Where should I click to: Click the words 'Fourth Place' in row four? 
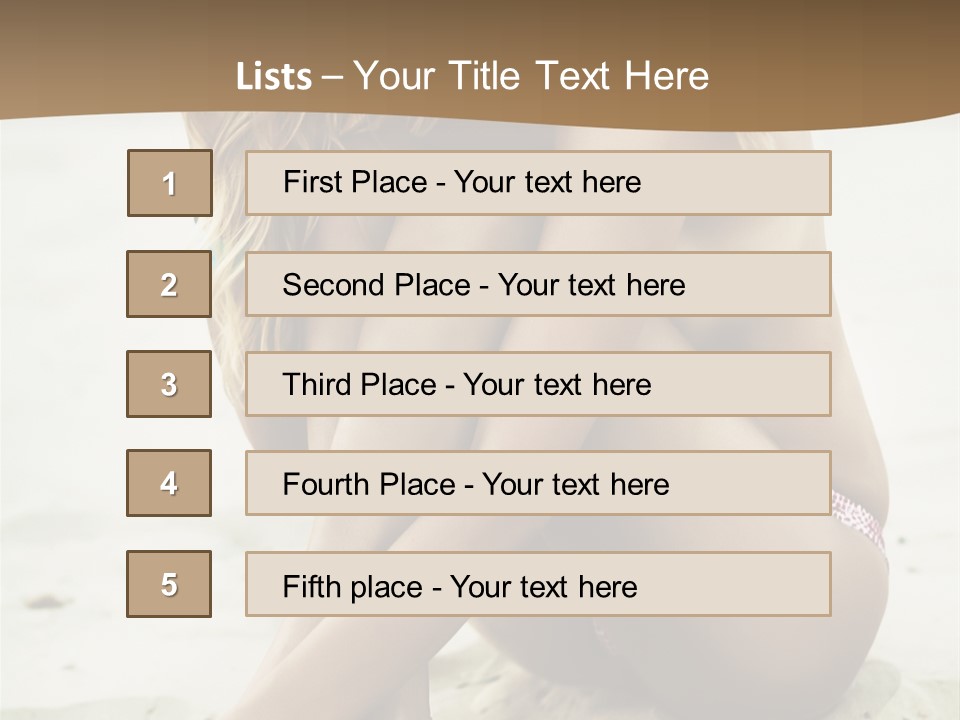coord(369,484)
